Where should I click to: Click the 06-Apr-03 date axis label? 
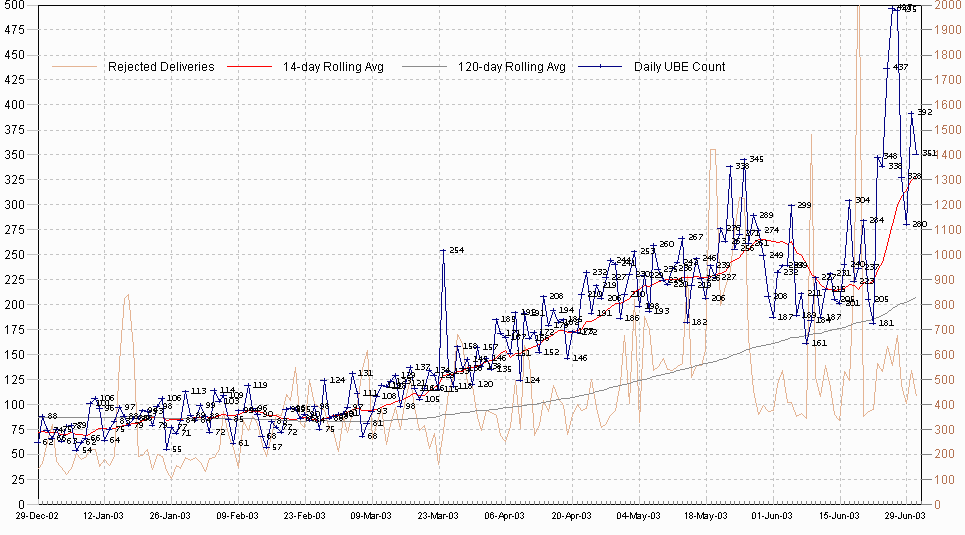(504, 516)
